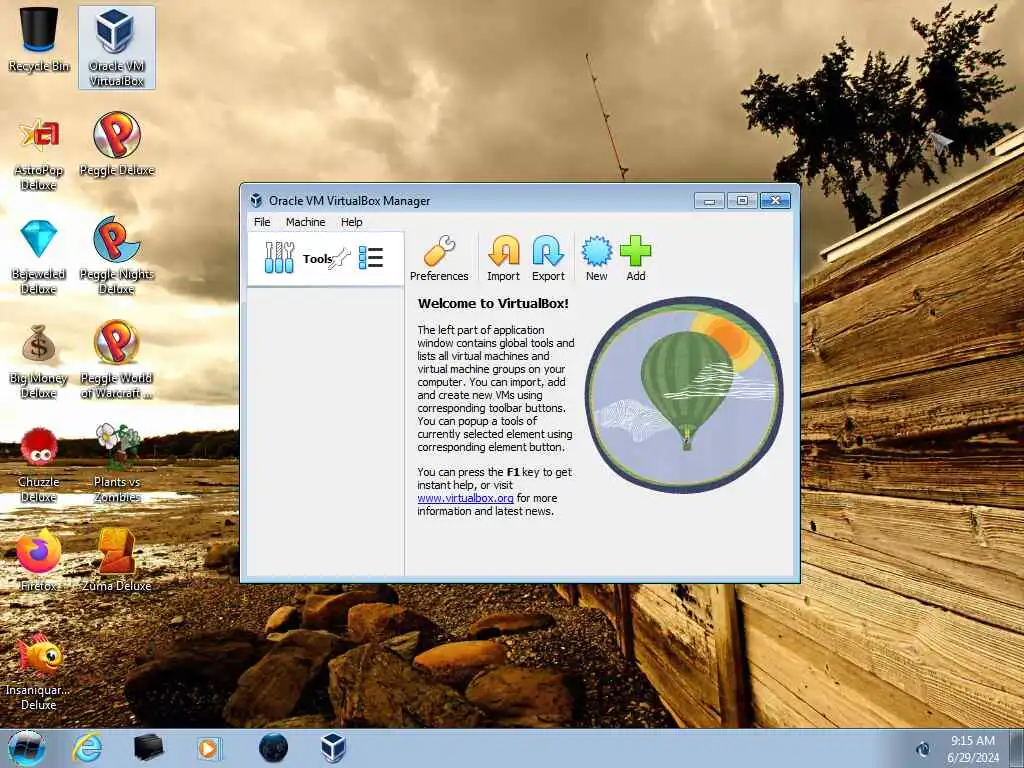The height and width of the screenshot is (768, 1024).
Task: Select the Big Money Deluxe desktop icon
Action: pyautogui.click(x=39, y=361)
